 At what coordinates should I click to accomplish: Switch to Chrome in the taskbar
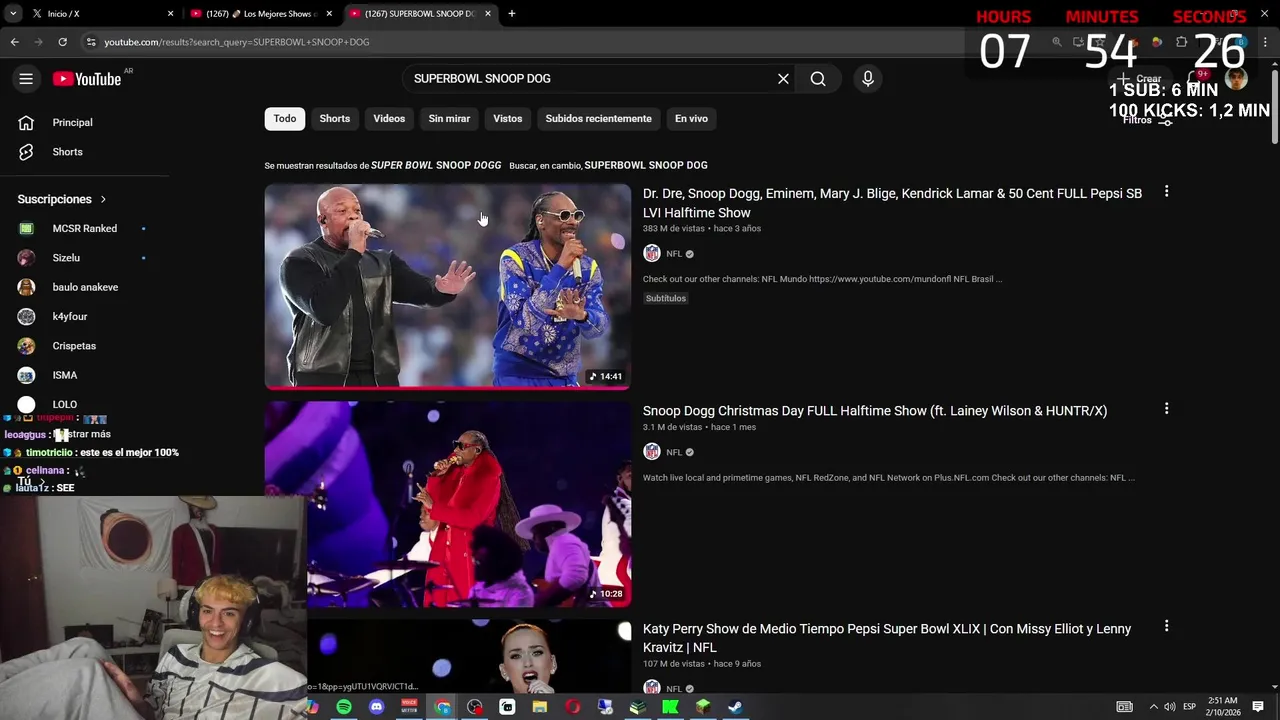(x=443, y=707)
